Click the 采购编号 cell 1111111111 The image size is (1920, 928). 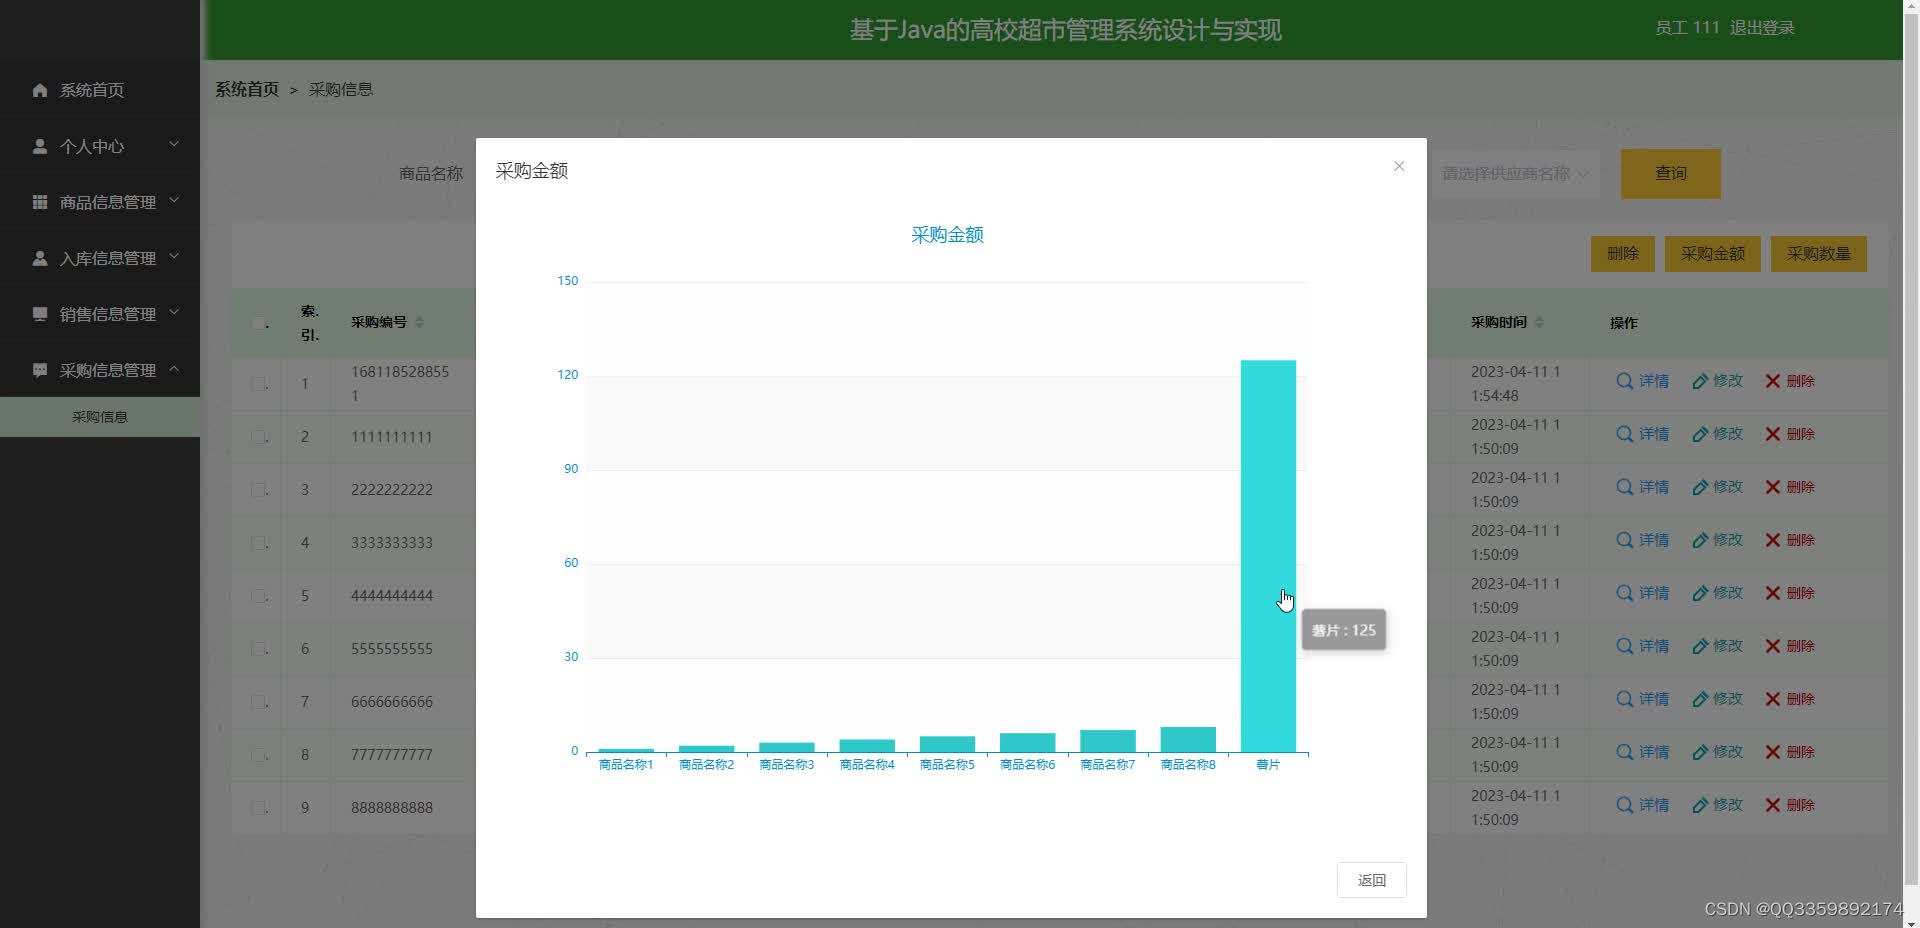pyautogui.click(x=392, y=437)
